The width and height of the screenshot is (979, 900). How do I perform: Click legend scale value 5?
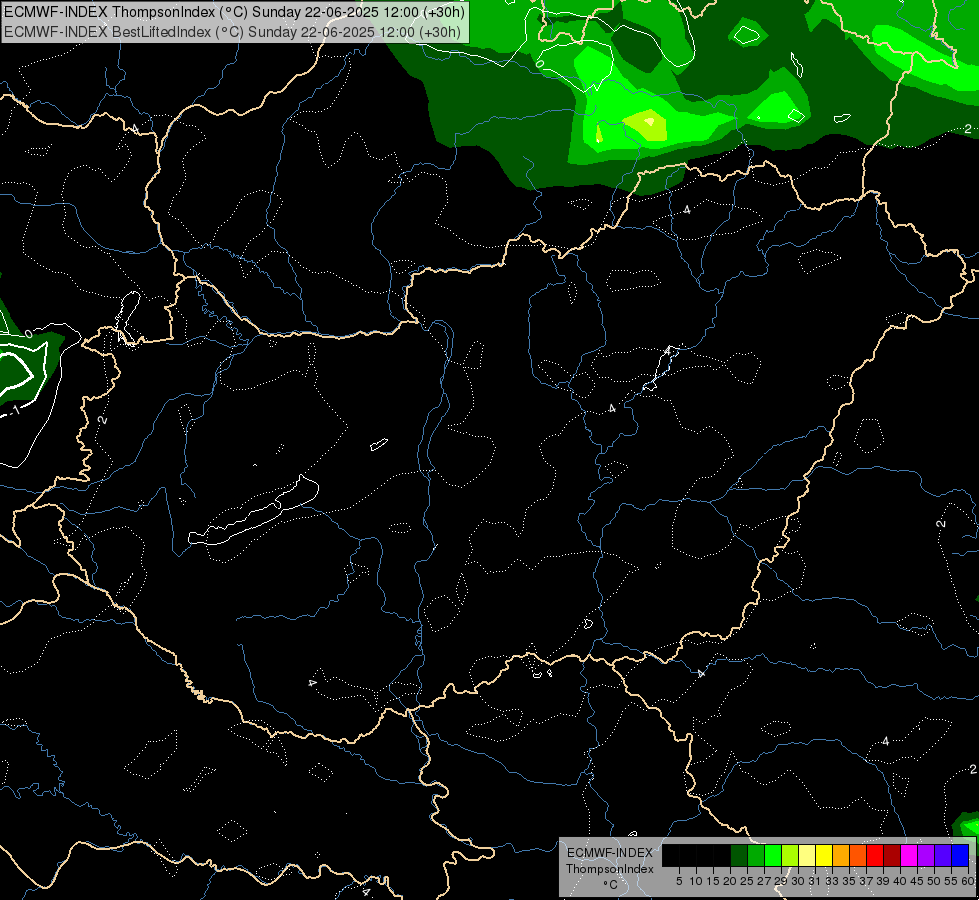[x=679, y=881]
